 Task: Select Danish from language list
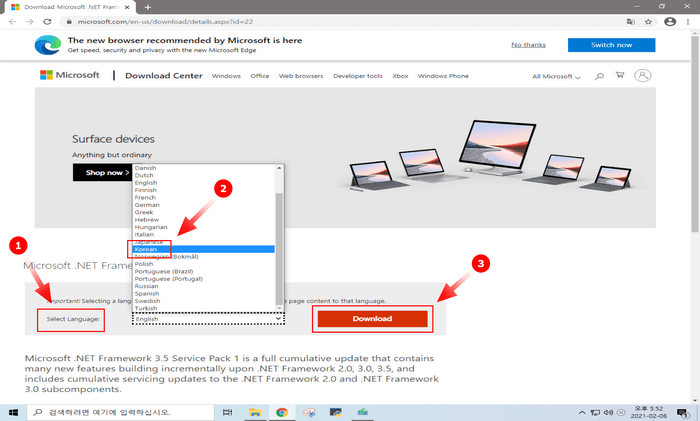146,168
